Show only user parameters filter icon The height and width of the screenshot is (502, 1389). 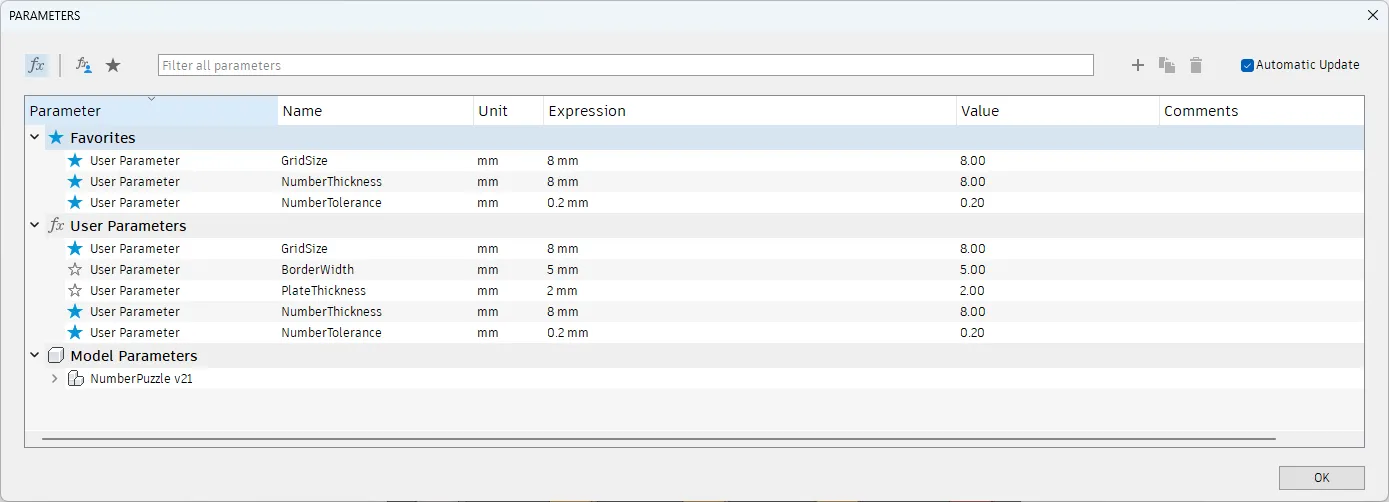coord(84,65)
